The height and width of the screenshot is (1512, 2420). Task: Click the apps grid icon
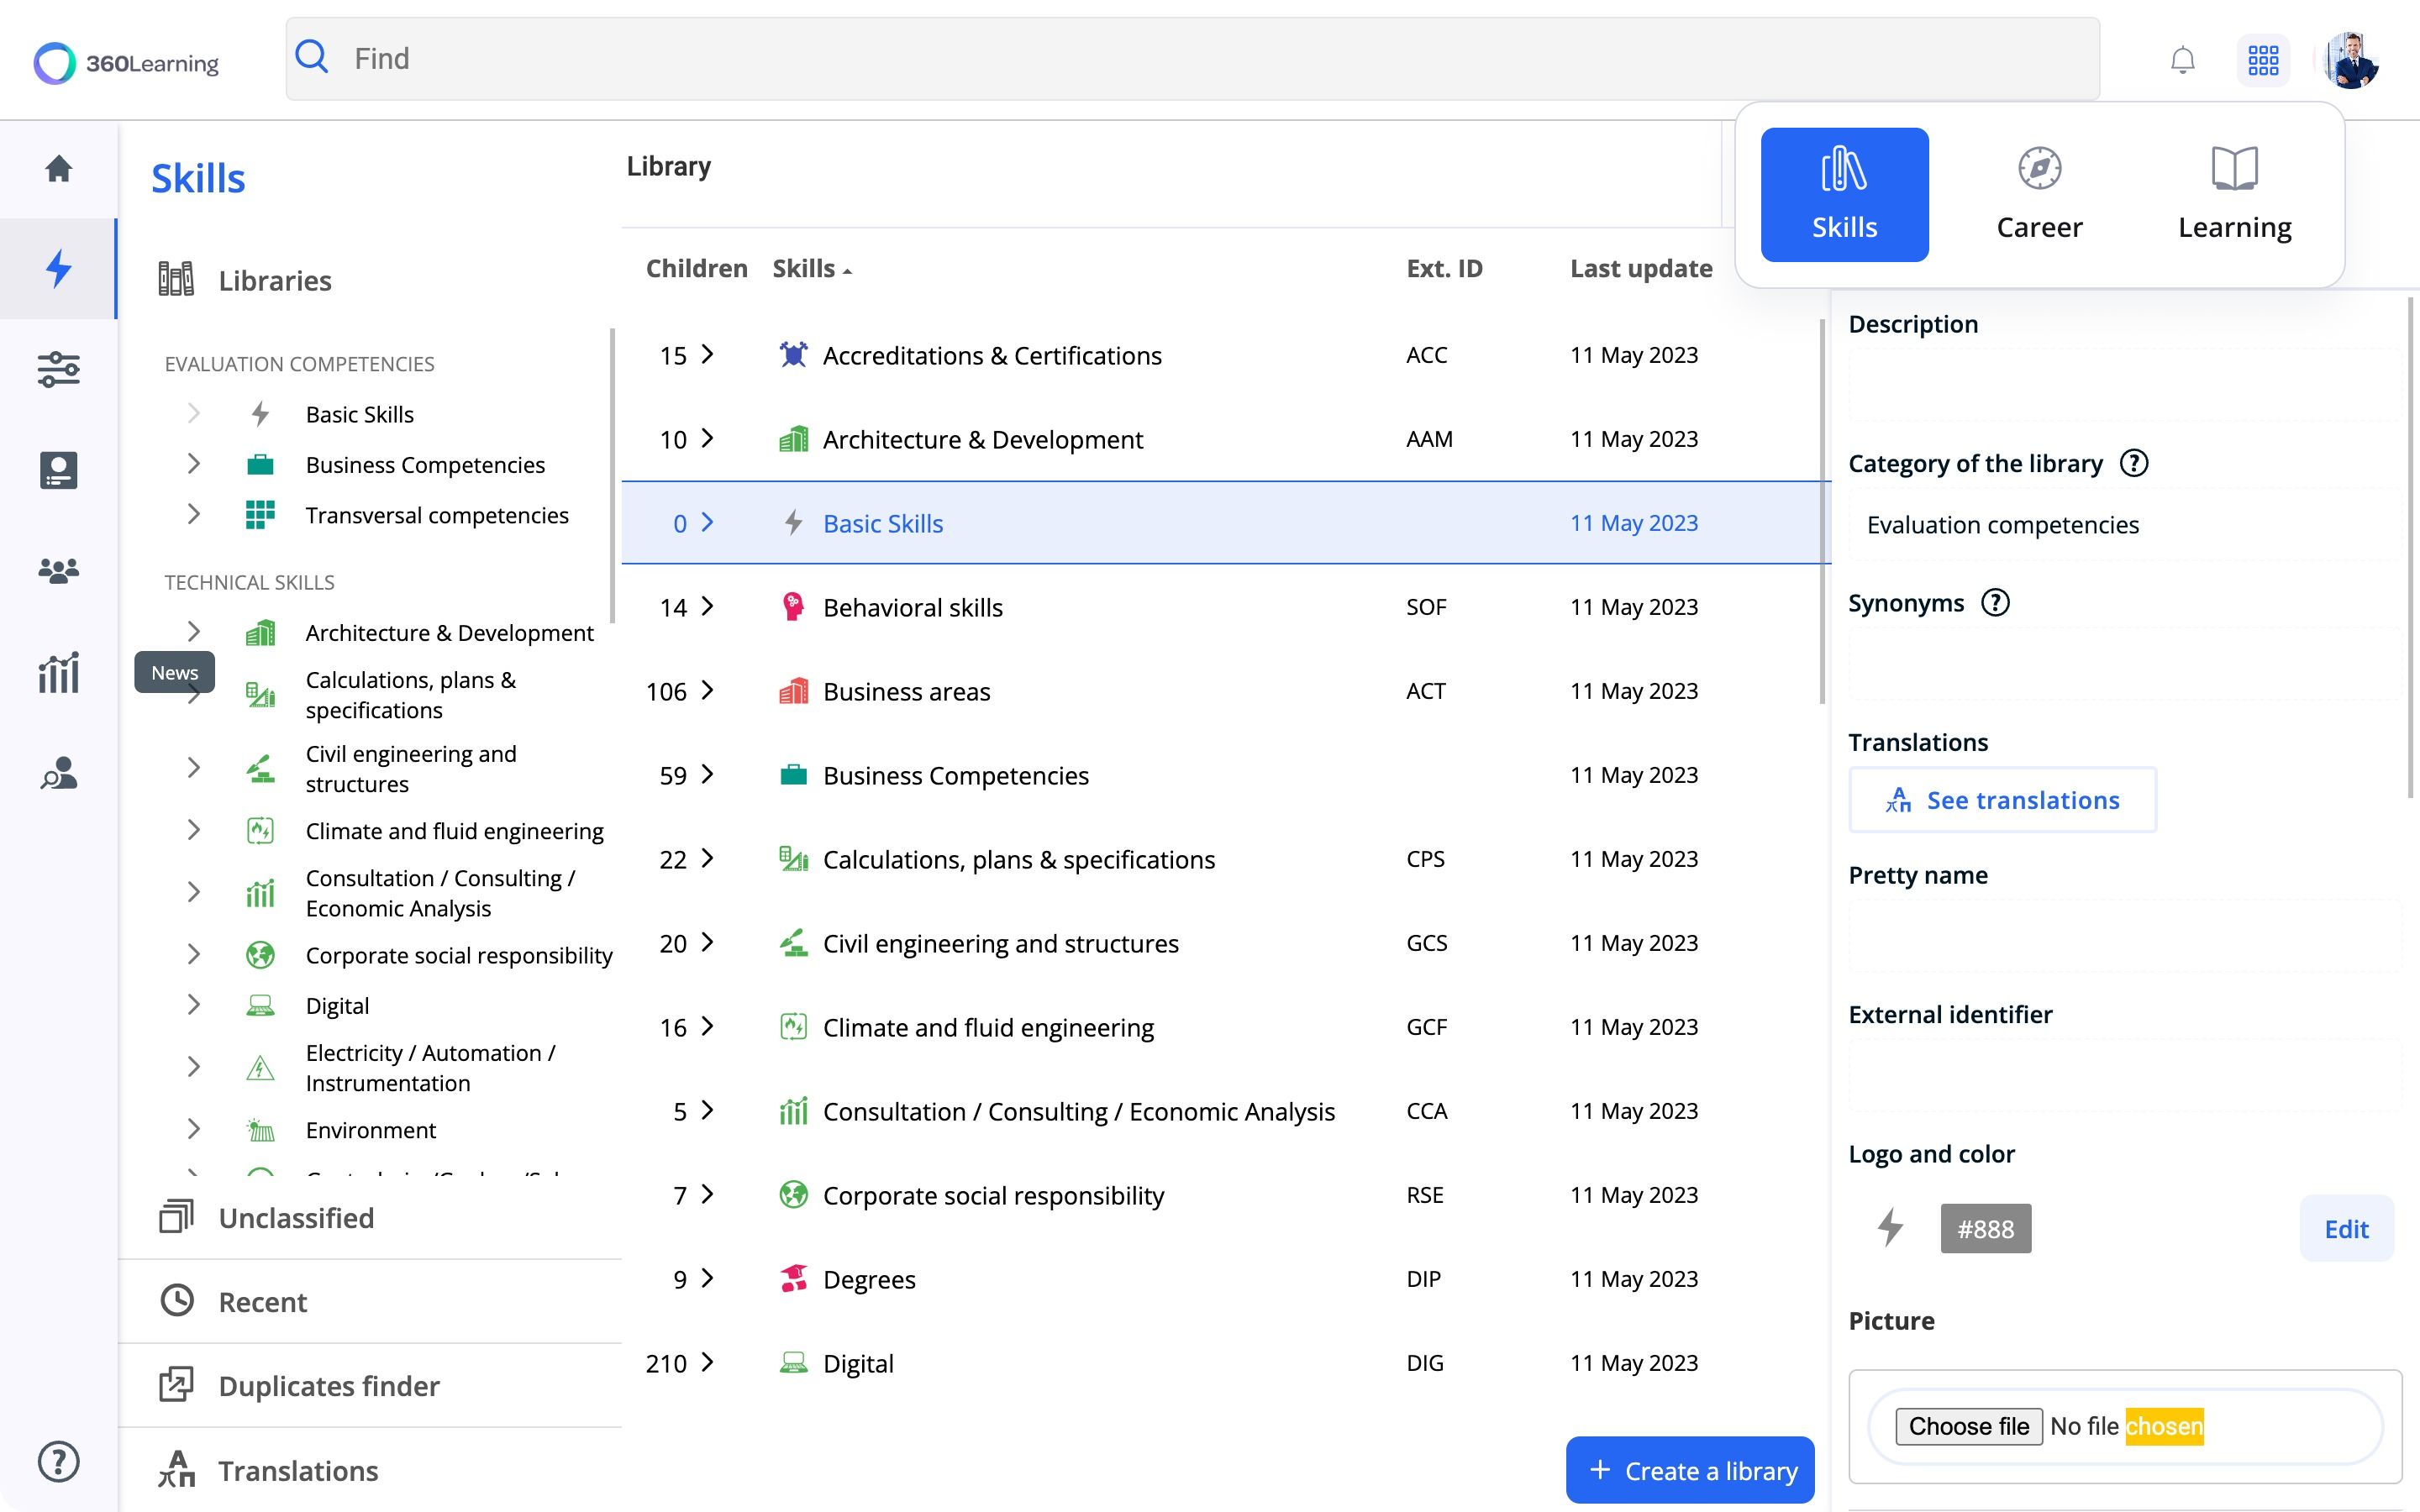(2263, 60)
